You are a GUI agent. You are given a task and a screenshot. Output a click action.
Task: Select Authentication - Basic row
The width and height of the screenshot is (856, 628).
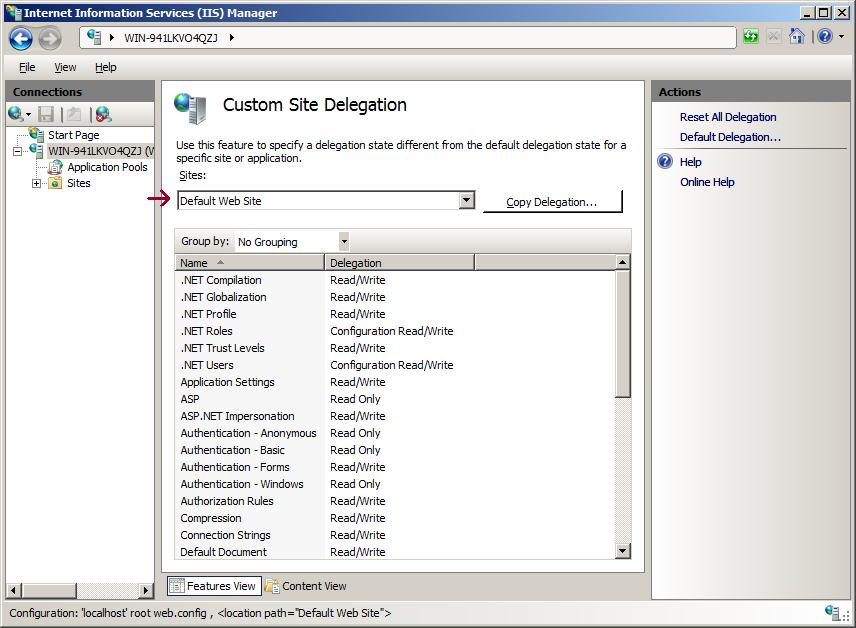pos(395,450)
